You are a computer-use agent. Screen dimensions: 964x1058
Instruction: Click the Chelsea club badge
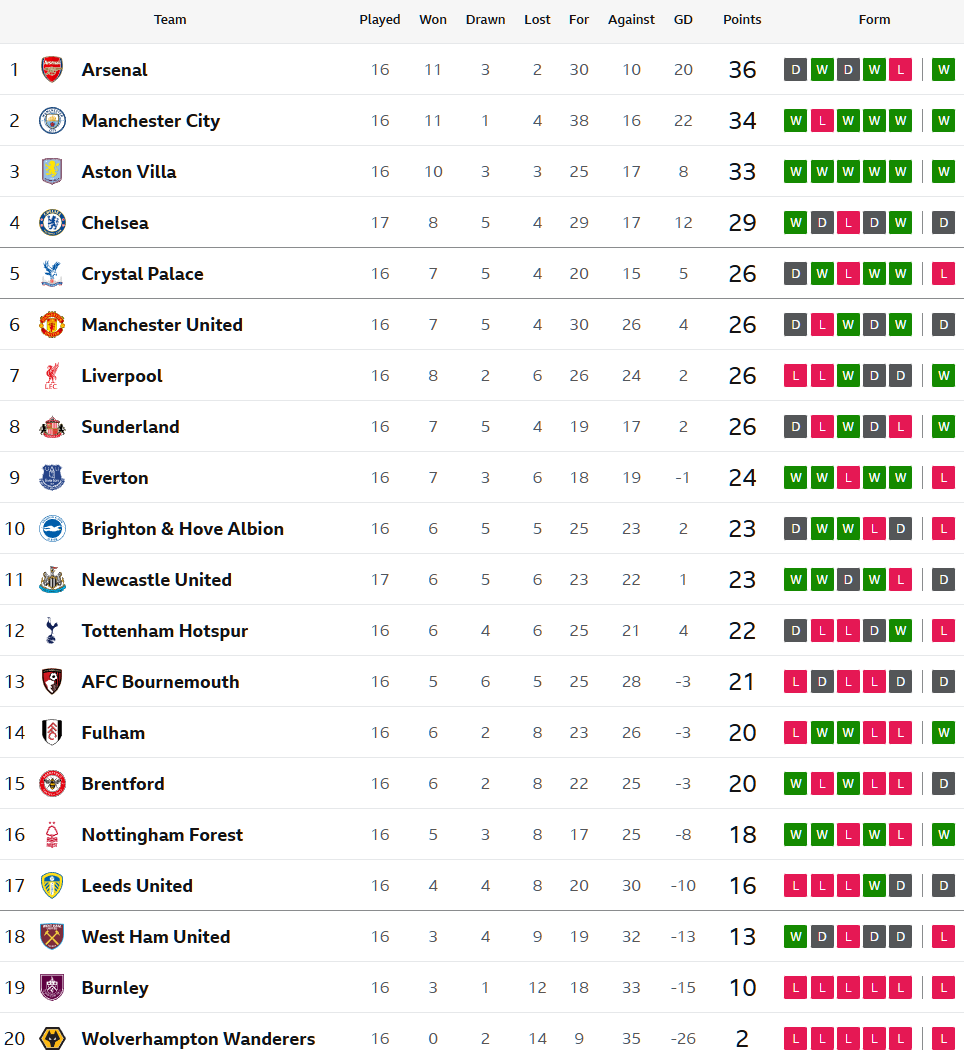click(x=52, y=223)
